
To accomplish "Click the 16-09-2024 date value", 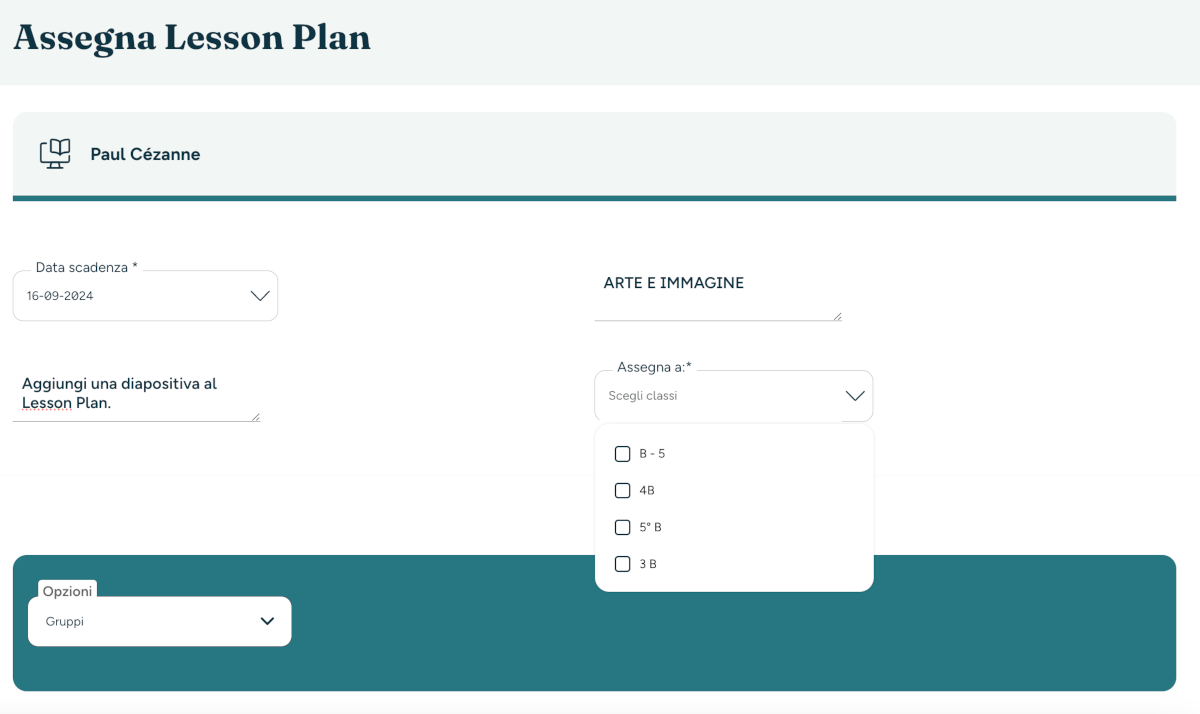I will (60, 296).
